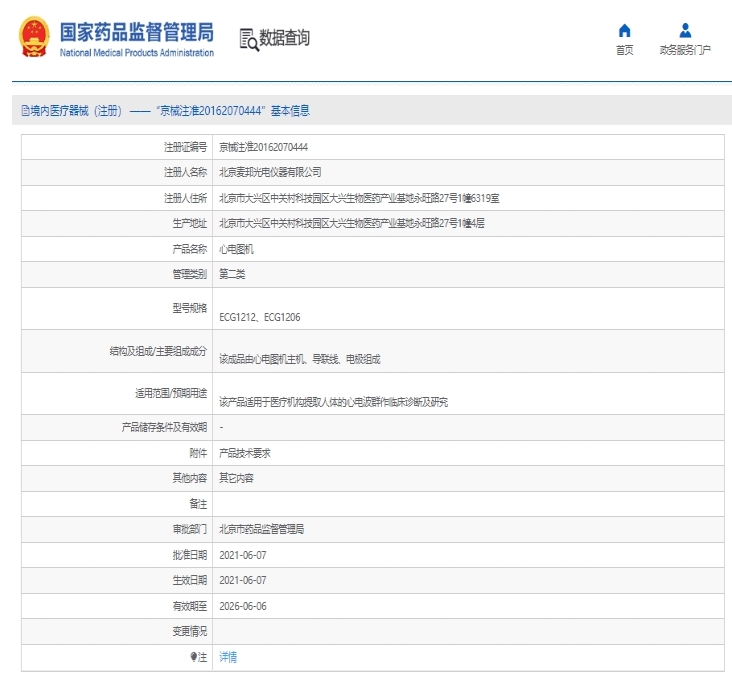
Task: Open the 首页 navigation item
Action: click(624, 50)
